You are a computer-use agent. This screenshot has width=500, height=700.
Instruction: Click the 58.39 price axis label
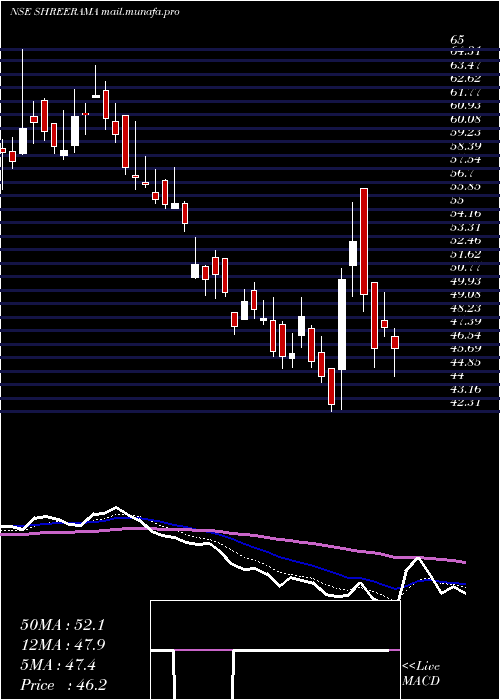pyautogui.click(x=466, y=146)
